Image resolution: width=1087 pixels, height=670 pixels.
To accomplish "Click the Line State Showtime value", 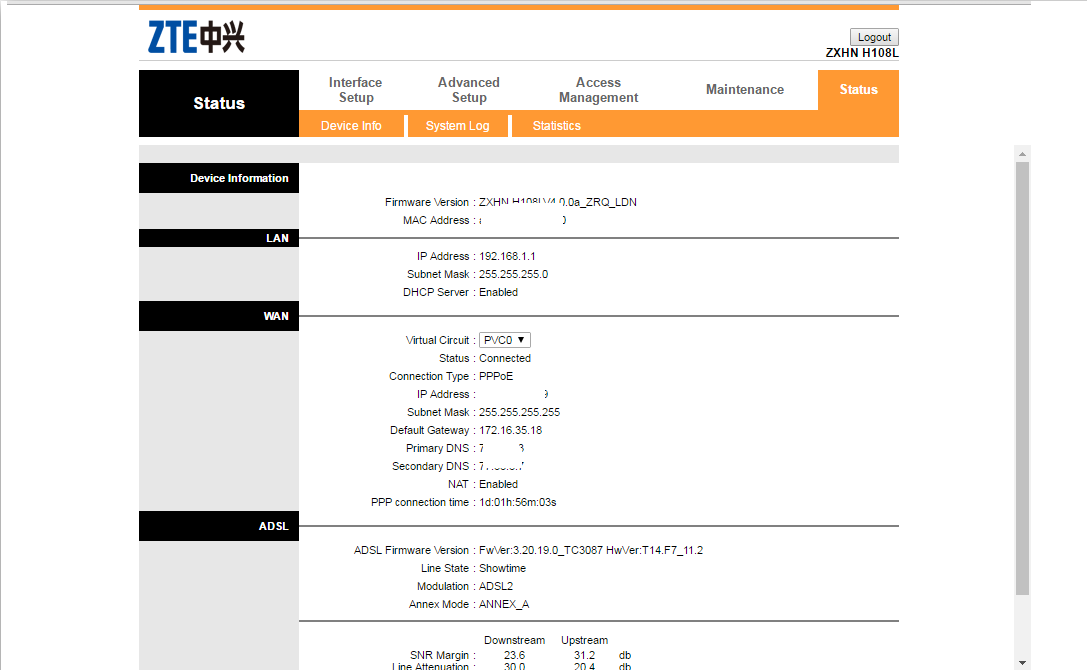I will pyautogui.click(x=503, y=568).
